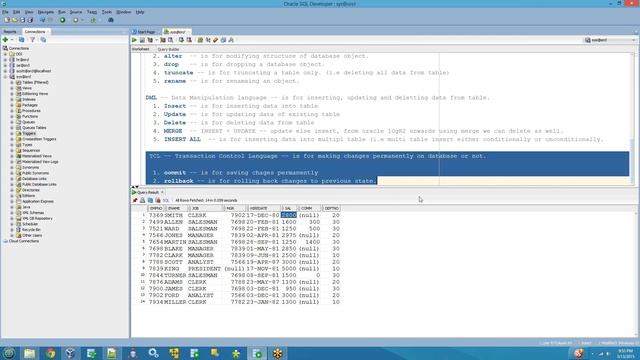Expand the Tables (Filtered) node
The image size is (640, 360).
click(12, 82)
